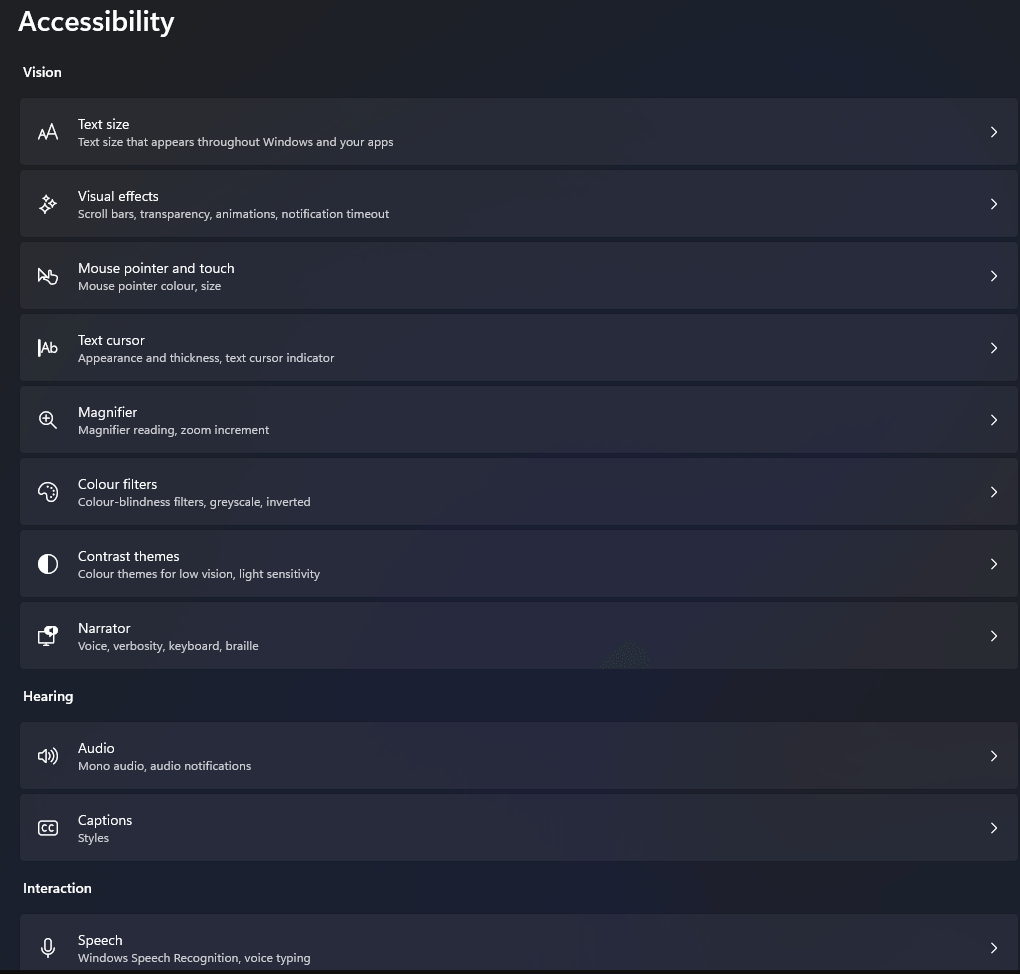Click the Speech microphone icon
The image size is (1020, 974).
(x=47, y=948)
